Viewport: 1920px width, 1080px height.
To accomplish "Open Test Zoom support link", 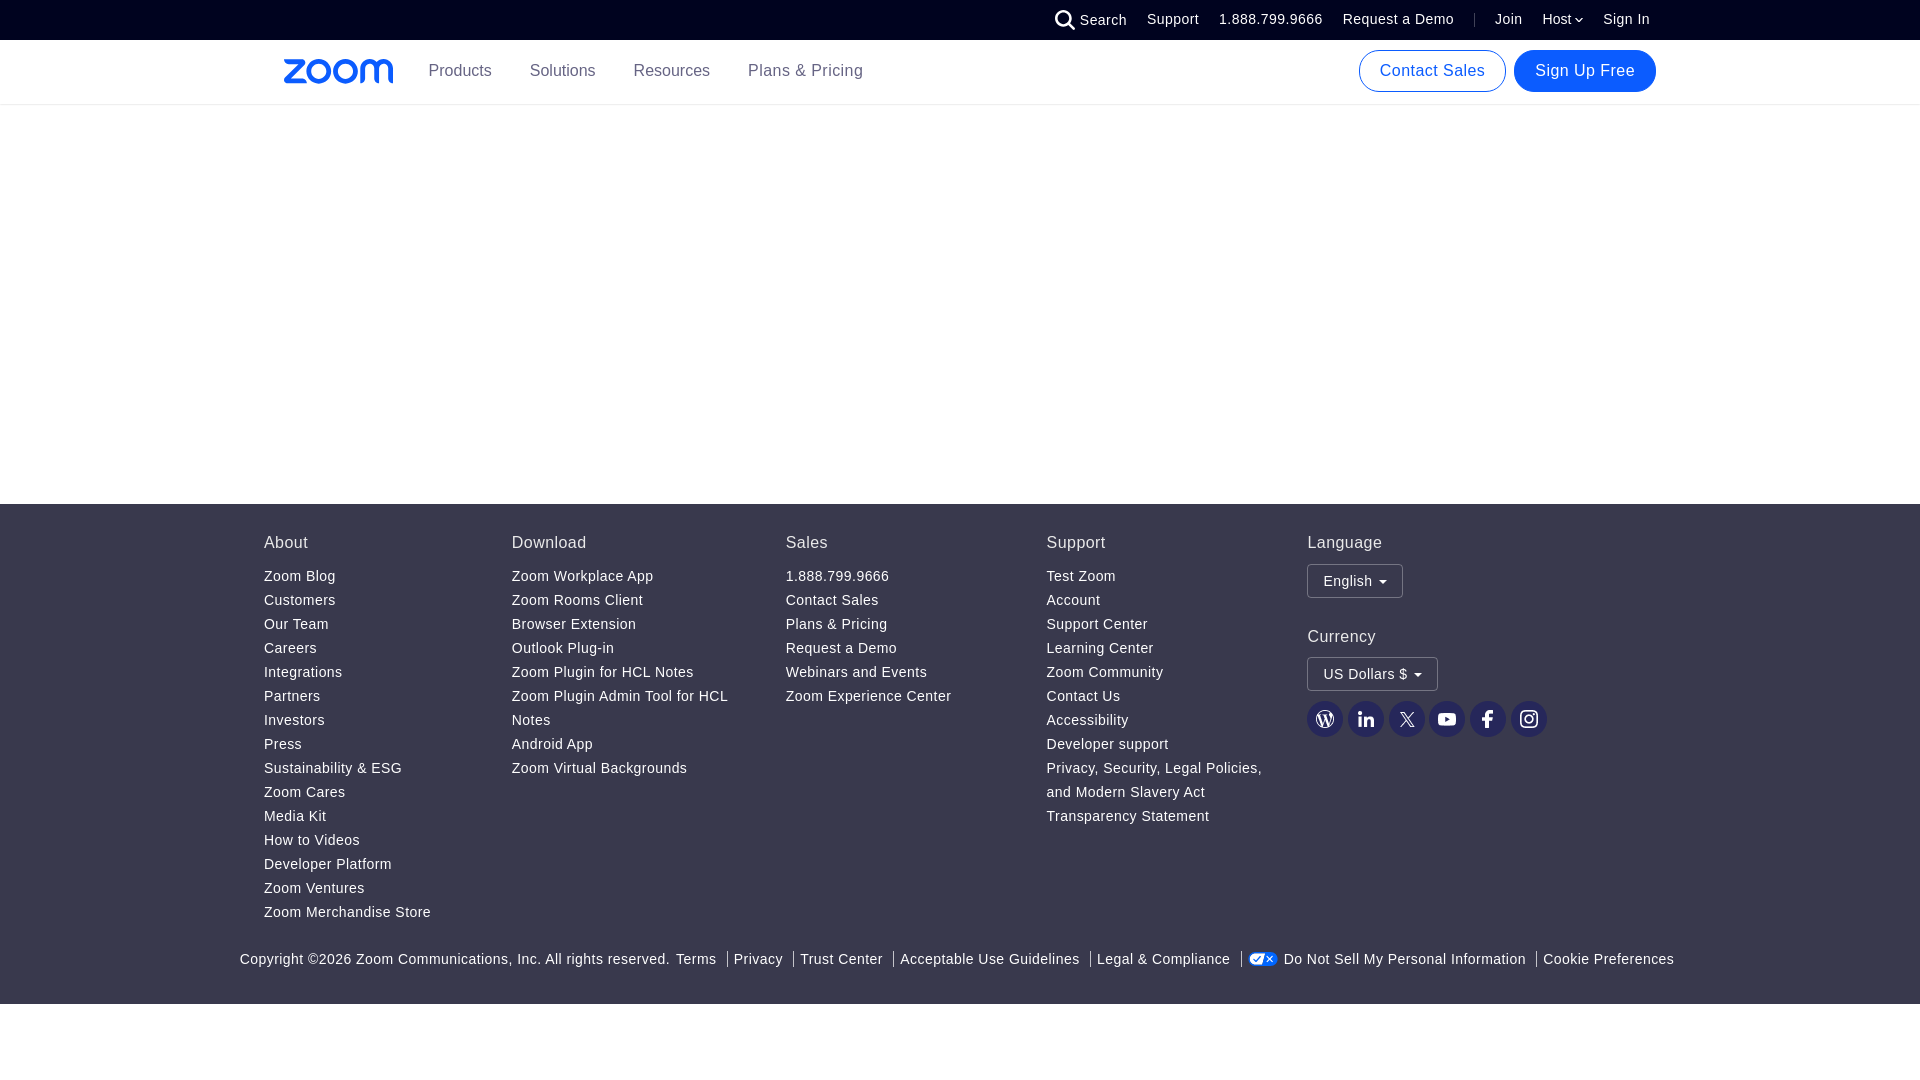I will 1081,576.
